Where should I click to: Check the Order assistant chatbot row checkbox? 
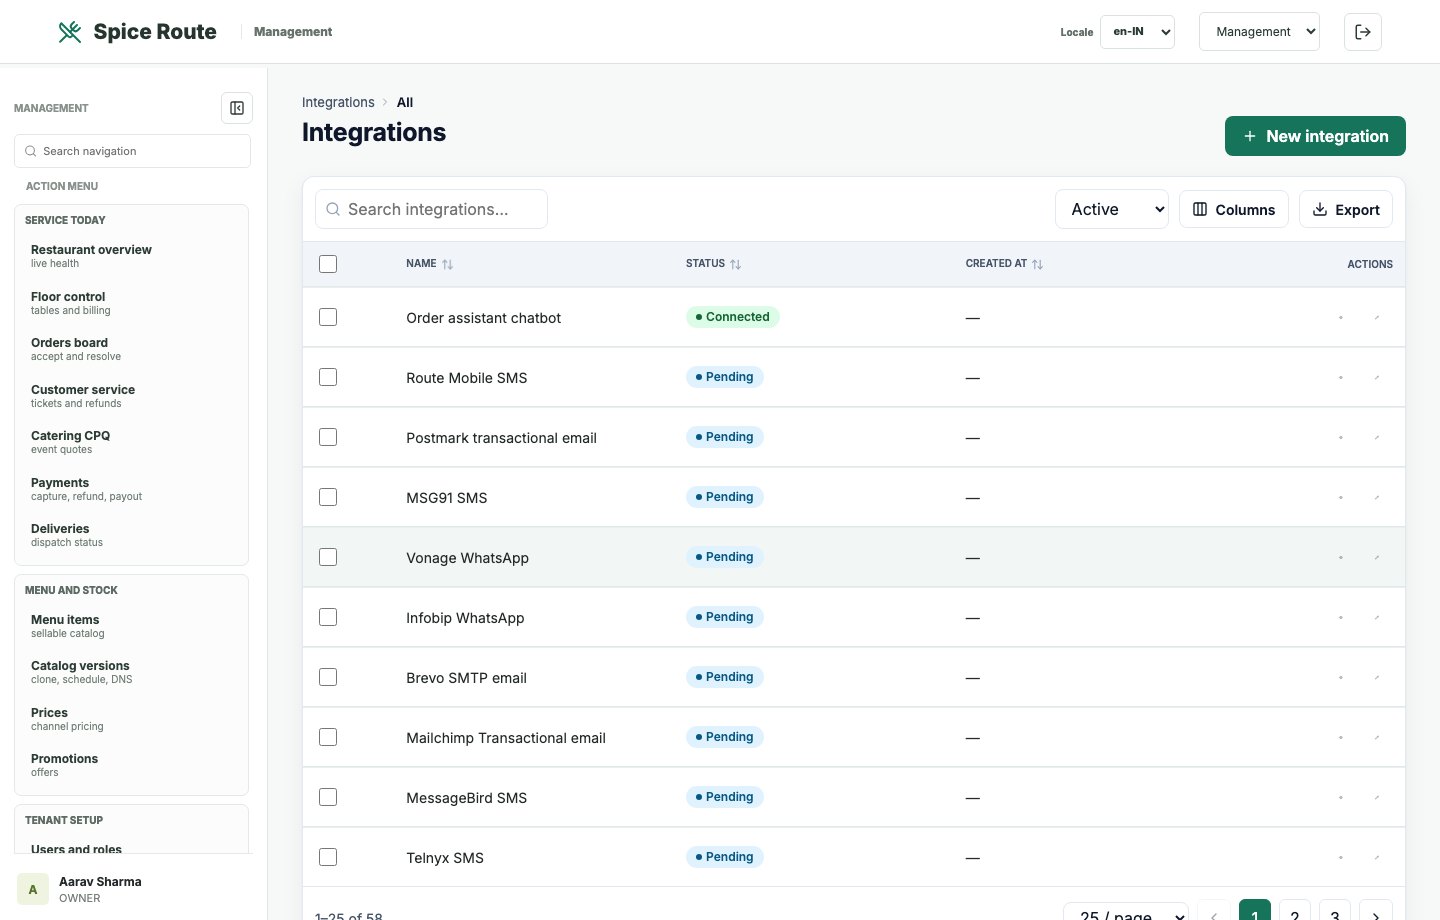click(328, 317)
